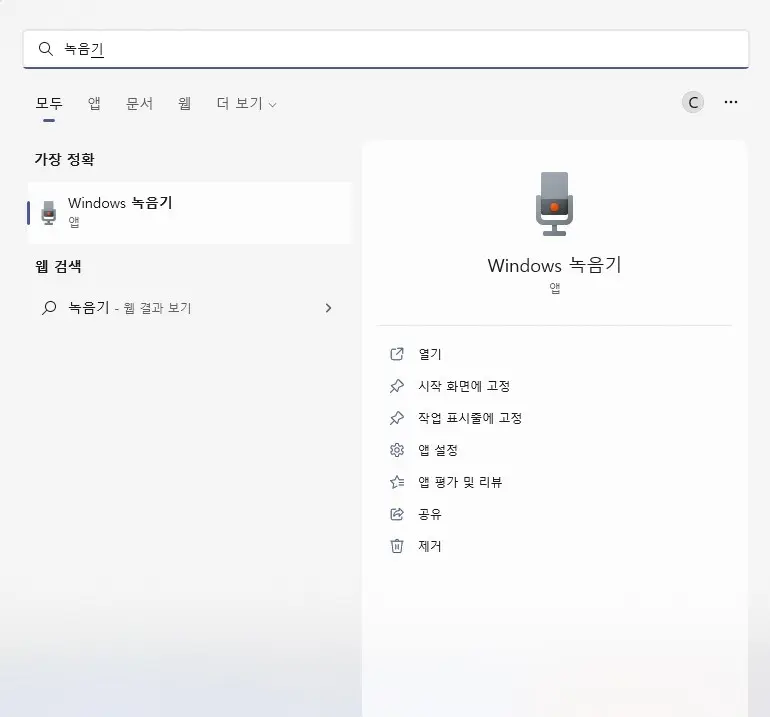Click the search field containing 녹음기
This screenshot has width=770, height=717.
point(385,49)
